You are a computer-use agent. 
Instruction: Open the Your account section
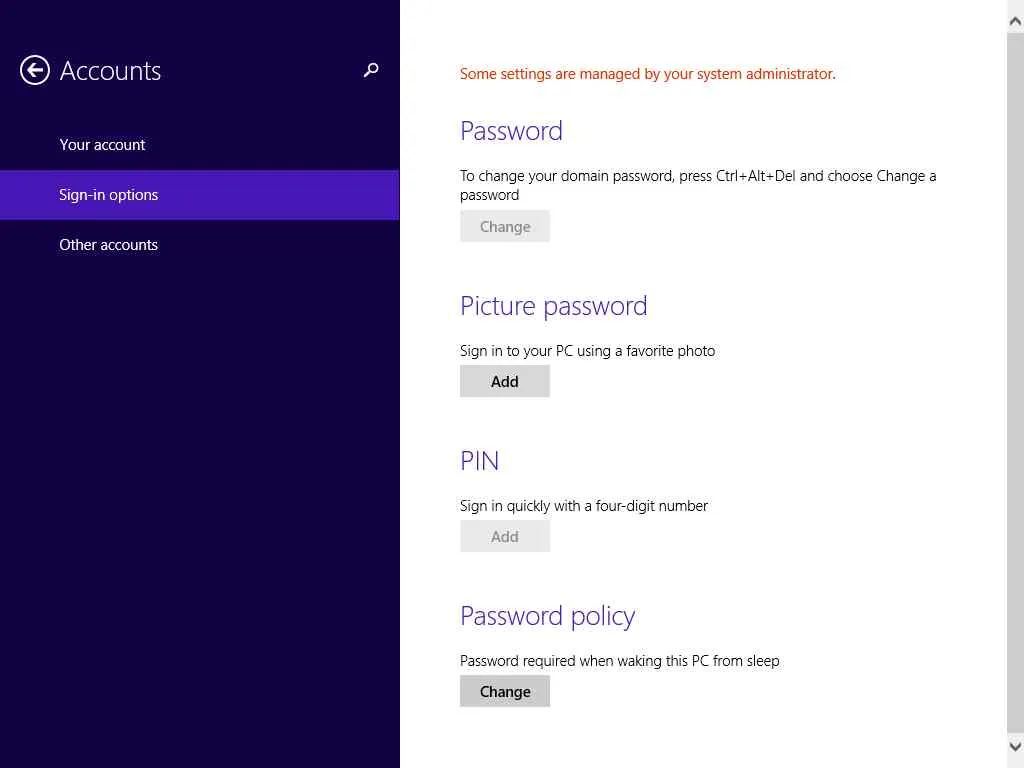[x=102, y=145]
